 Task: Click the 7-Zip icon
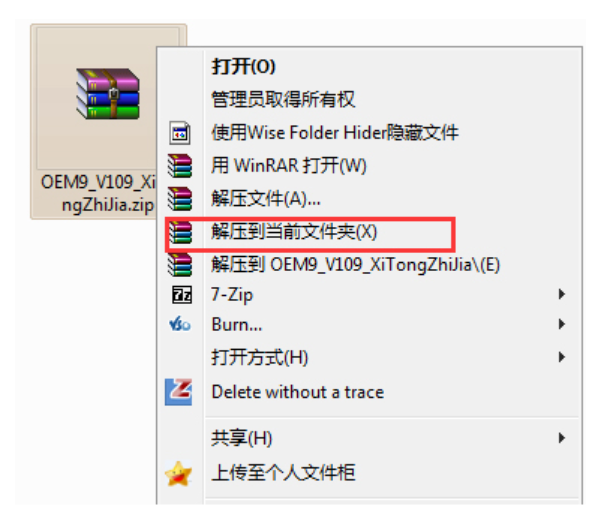pyautogui.click(x=182, y=295)
